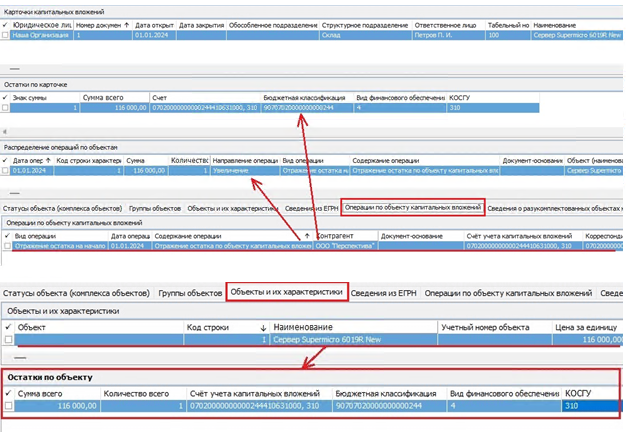Open red-outlined Объекты и их характеристики tab
The width and height of the screenshot is (632, 439).
click(288, 292)
